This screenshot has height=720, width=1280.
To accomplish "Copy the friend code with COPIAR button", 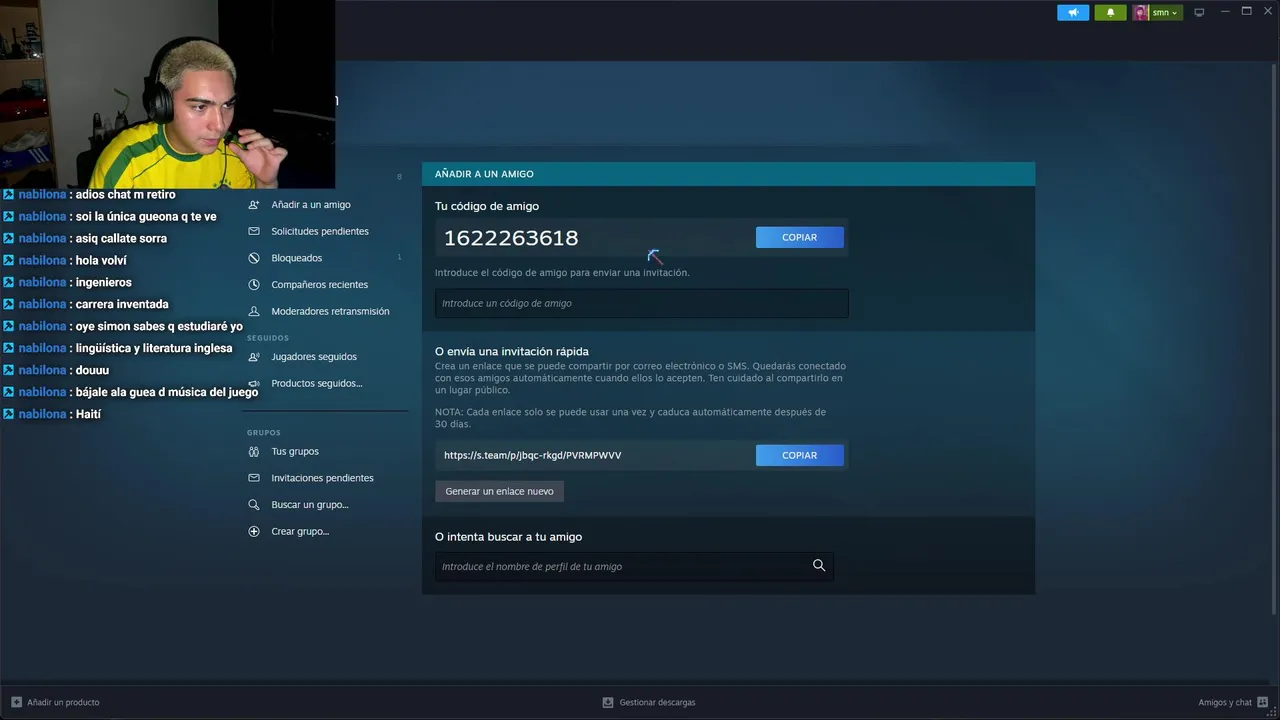I will click(x=800, y=237).
